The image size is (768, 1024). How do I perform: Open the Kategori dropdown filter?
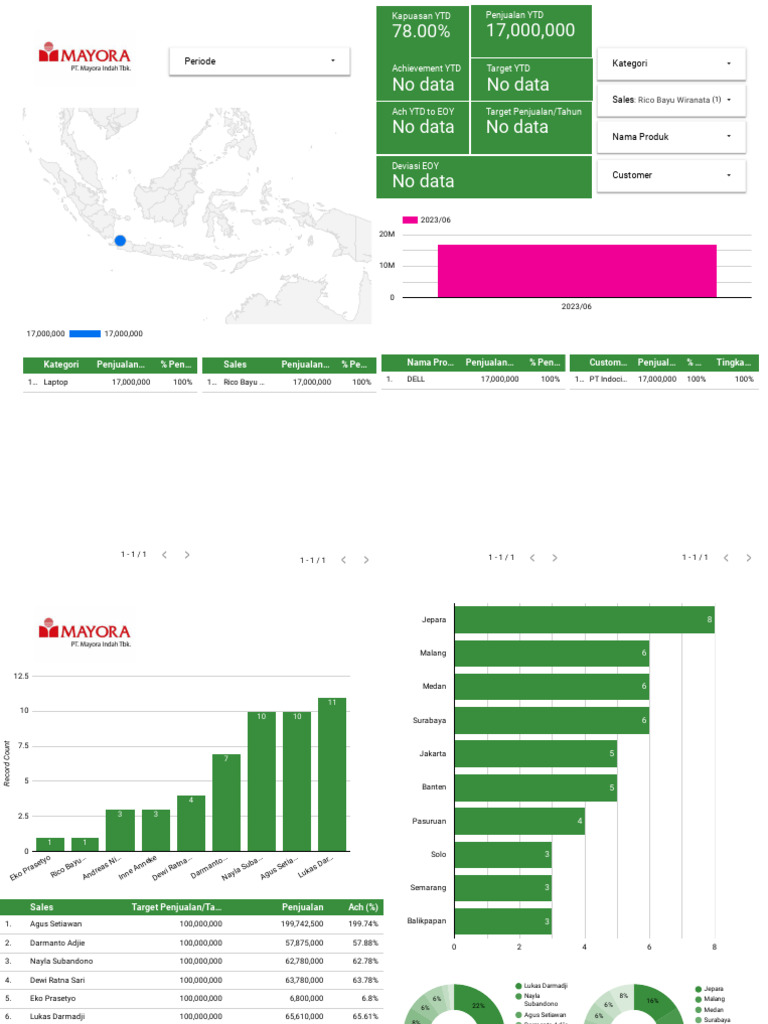pyautogui.click(x=671, y=63)
